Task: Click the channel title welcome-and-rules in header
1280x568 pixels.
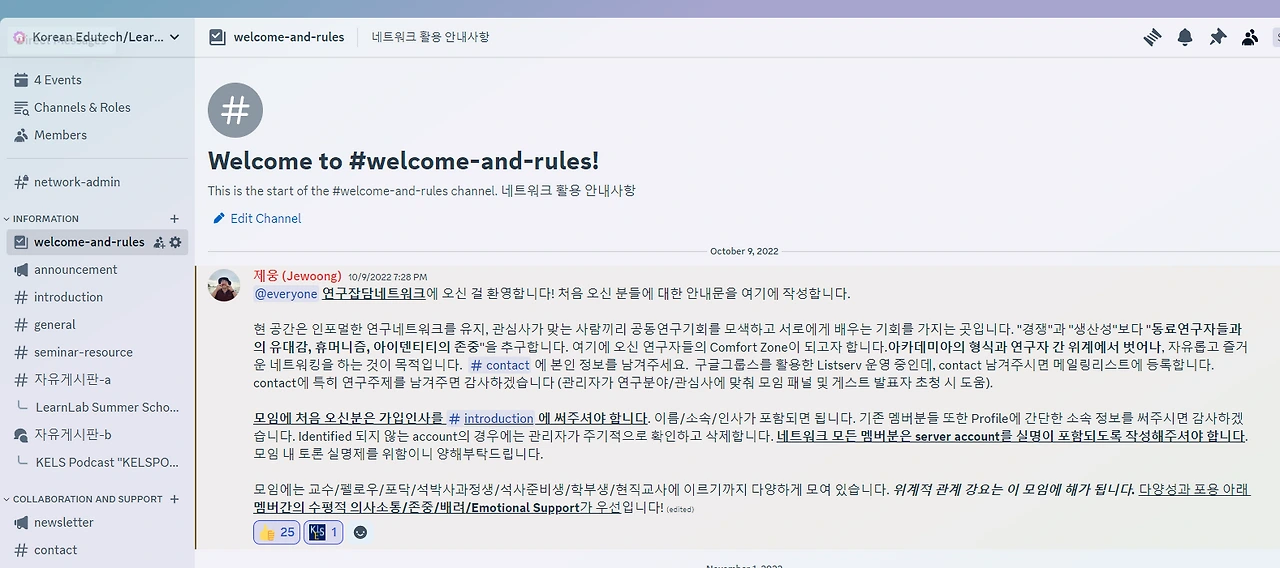Action: [288, 37]
